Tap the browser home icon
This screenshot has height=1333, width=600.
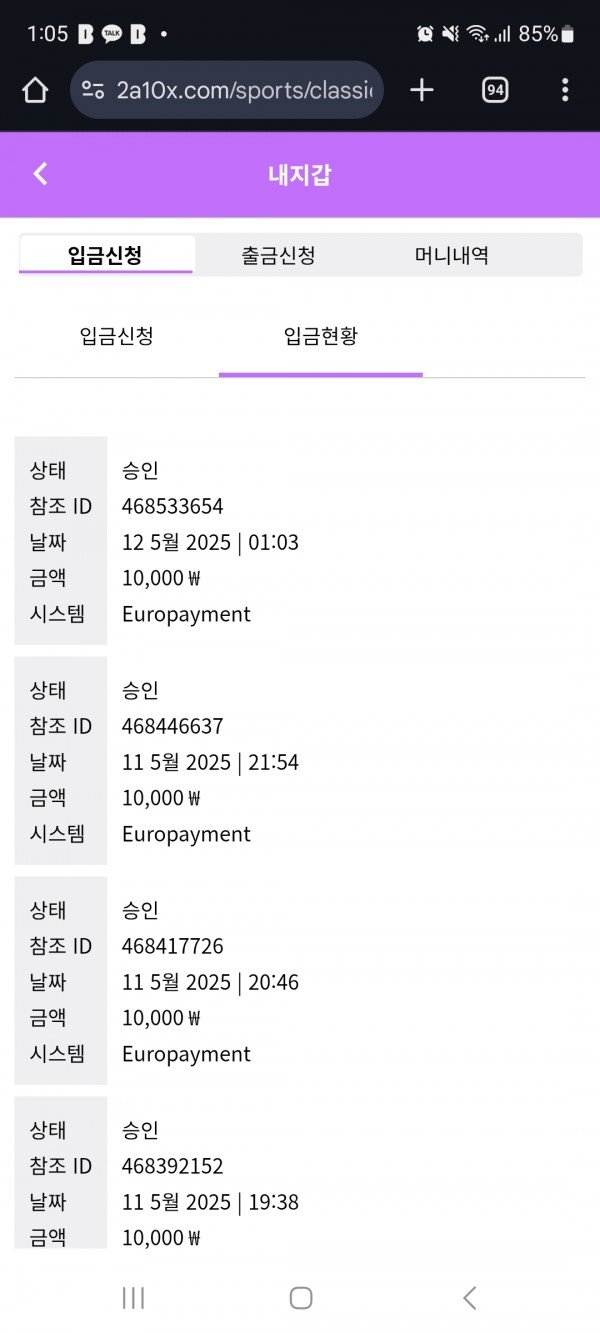tap(35, 91)
